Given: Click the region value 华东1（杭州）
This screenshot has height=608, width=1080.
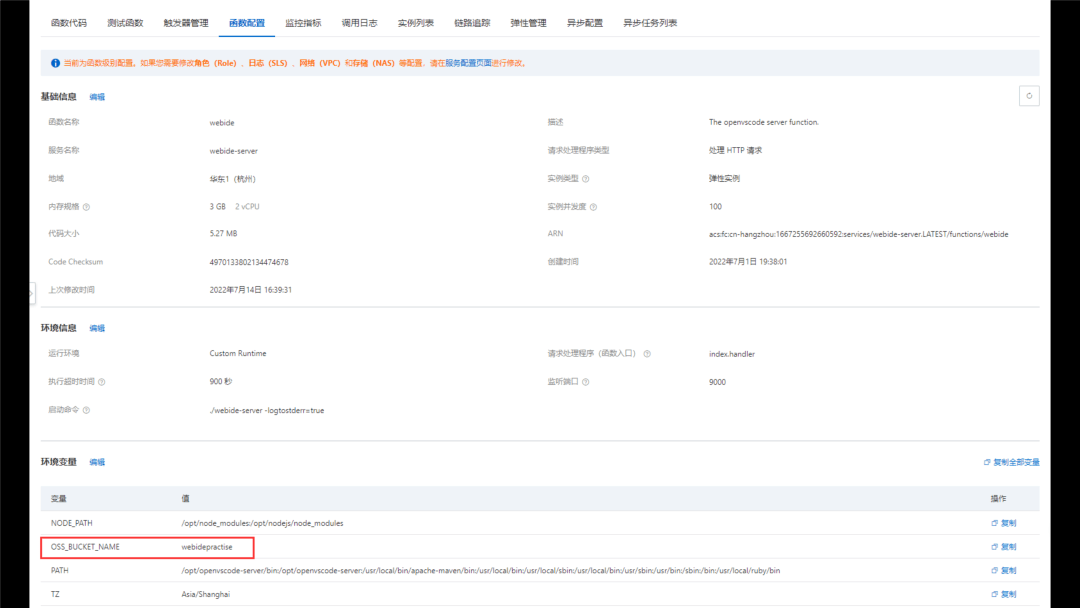Looking at the screenshot, I should coord(233,179).
